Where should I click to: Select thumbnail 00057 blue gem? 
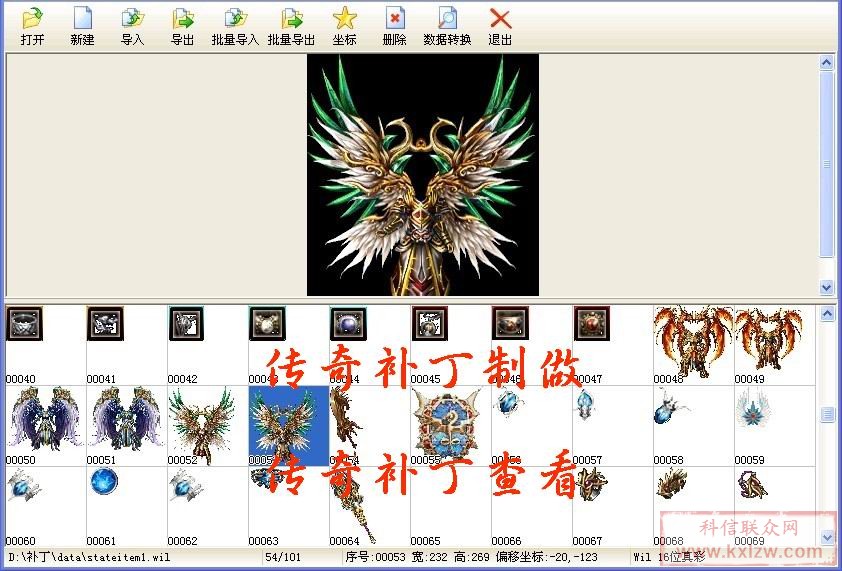(x=585, y=404)
